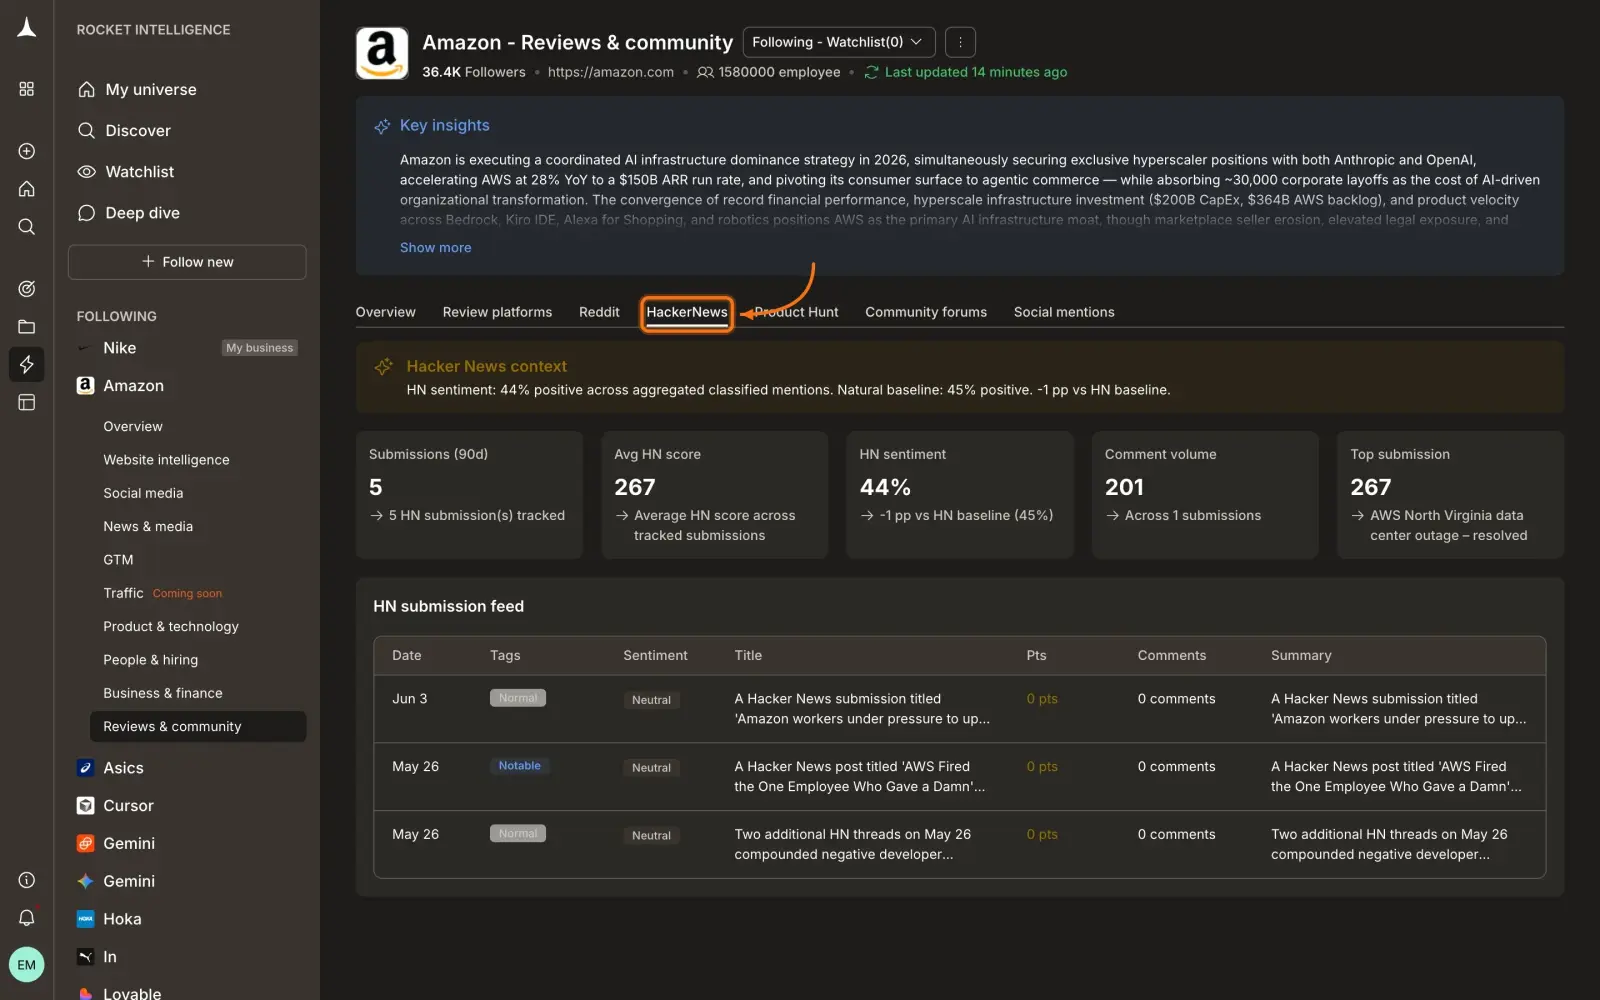
Task: Open Product & technology under Amazon
Action: [171, 626]
